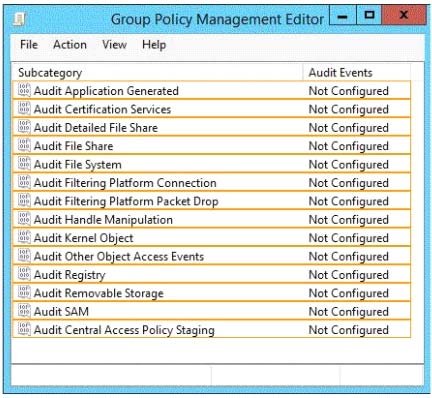This screenshot has height=398, width=432.
Task: Select the Audit Removable Storage entry
Action: coord(211,293)
